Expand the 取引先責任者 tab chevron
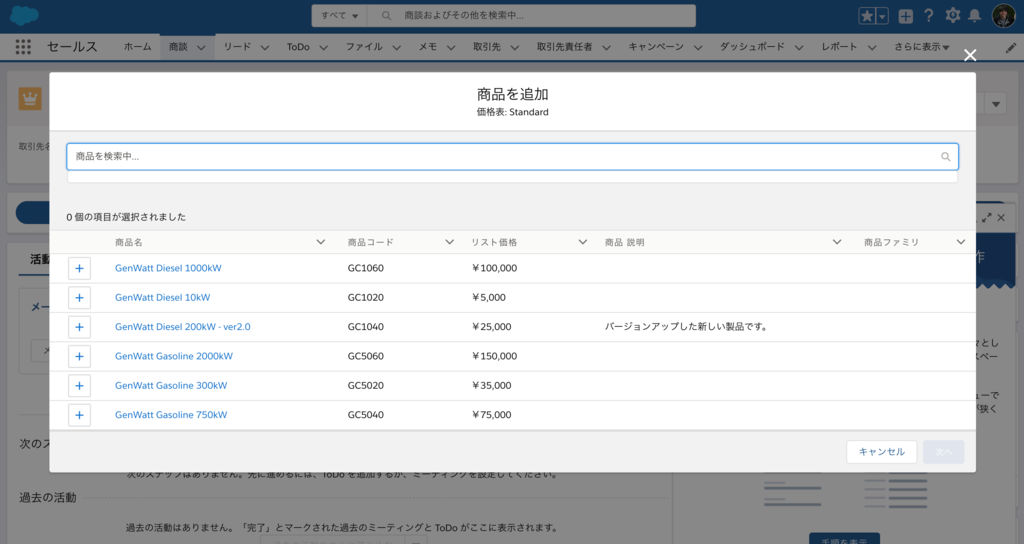 [x=606, y=48]
